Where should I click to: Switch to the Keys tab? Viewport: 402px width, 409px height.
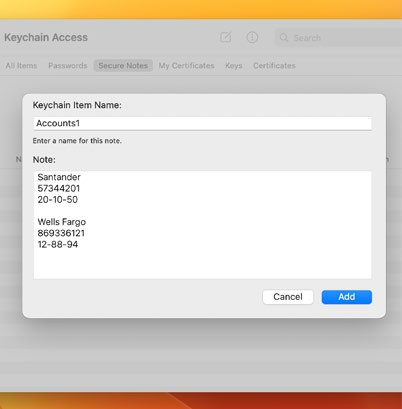pyautogui.click(x=234, y=66)
